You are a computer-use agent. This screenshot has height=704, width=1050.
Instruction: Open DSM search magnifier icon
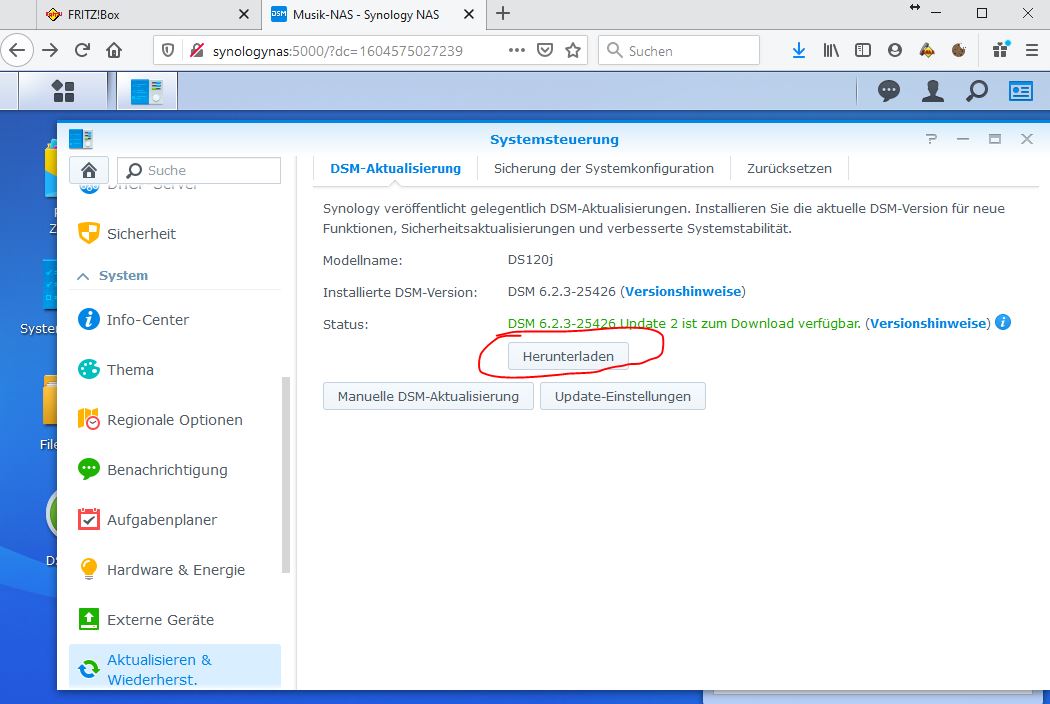point(976,91)
